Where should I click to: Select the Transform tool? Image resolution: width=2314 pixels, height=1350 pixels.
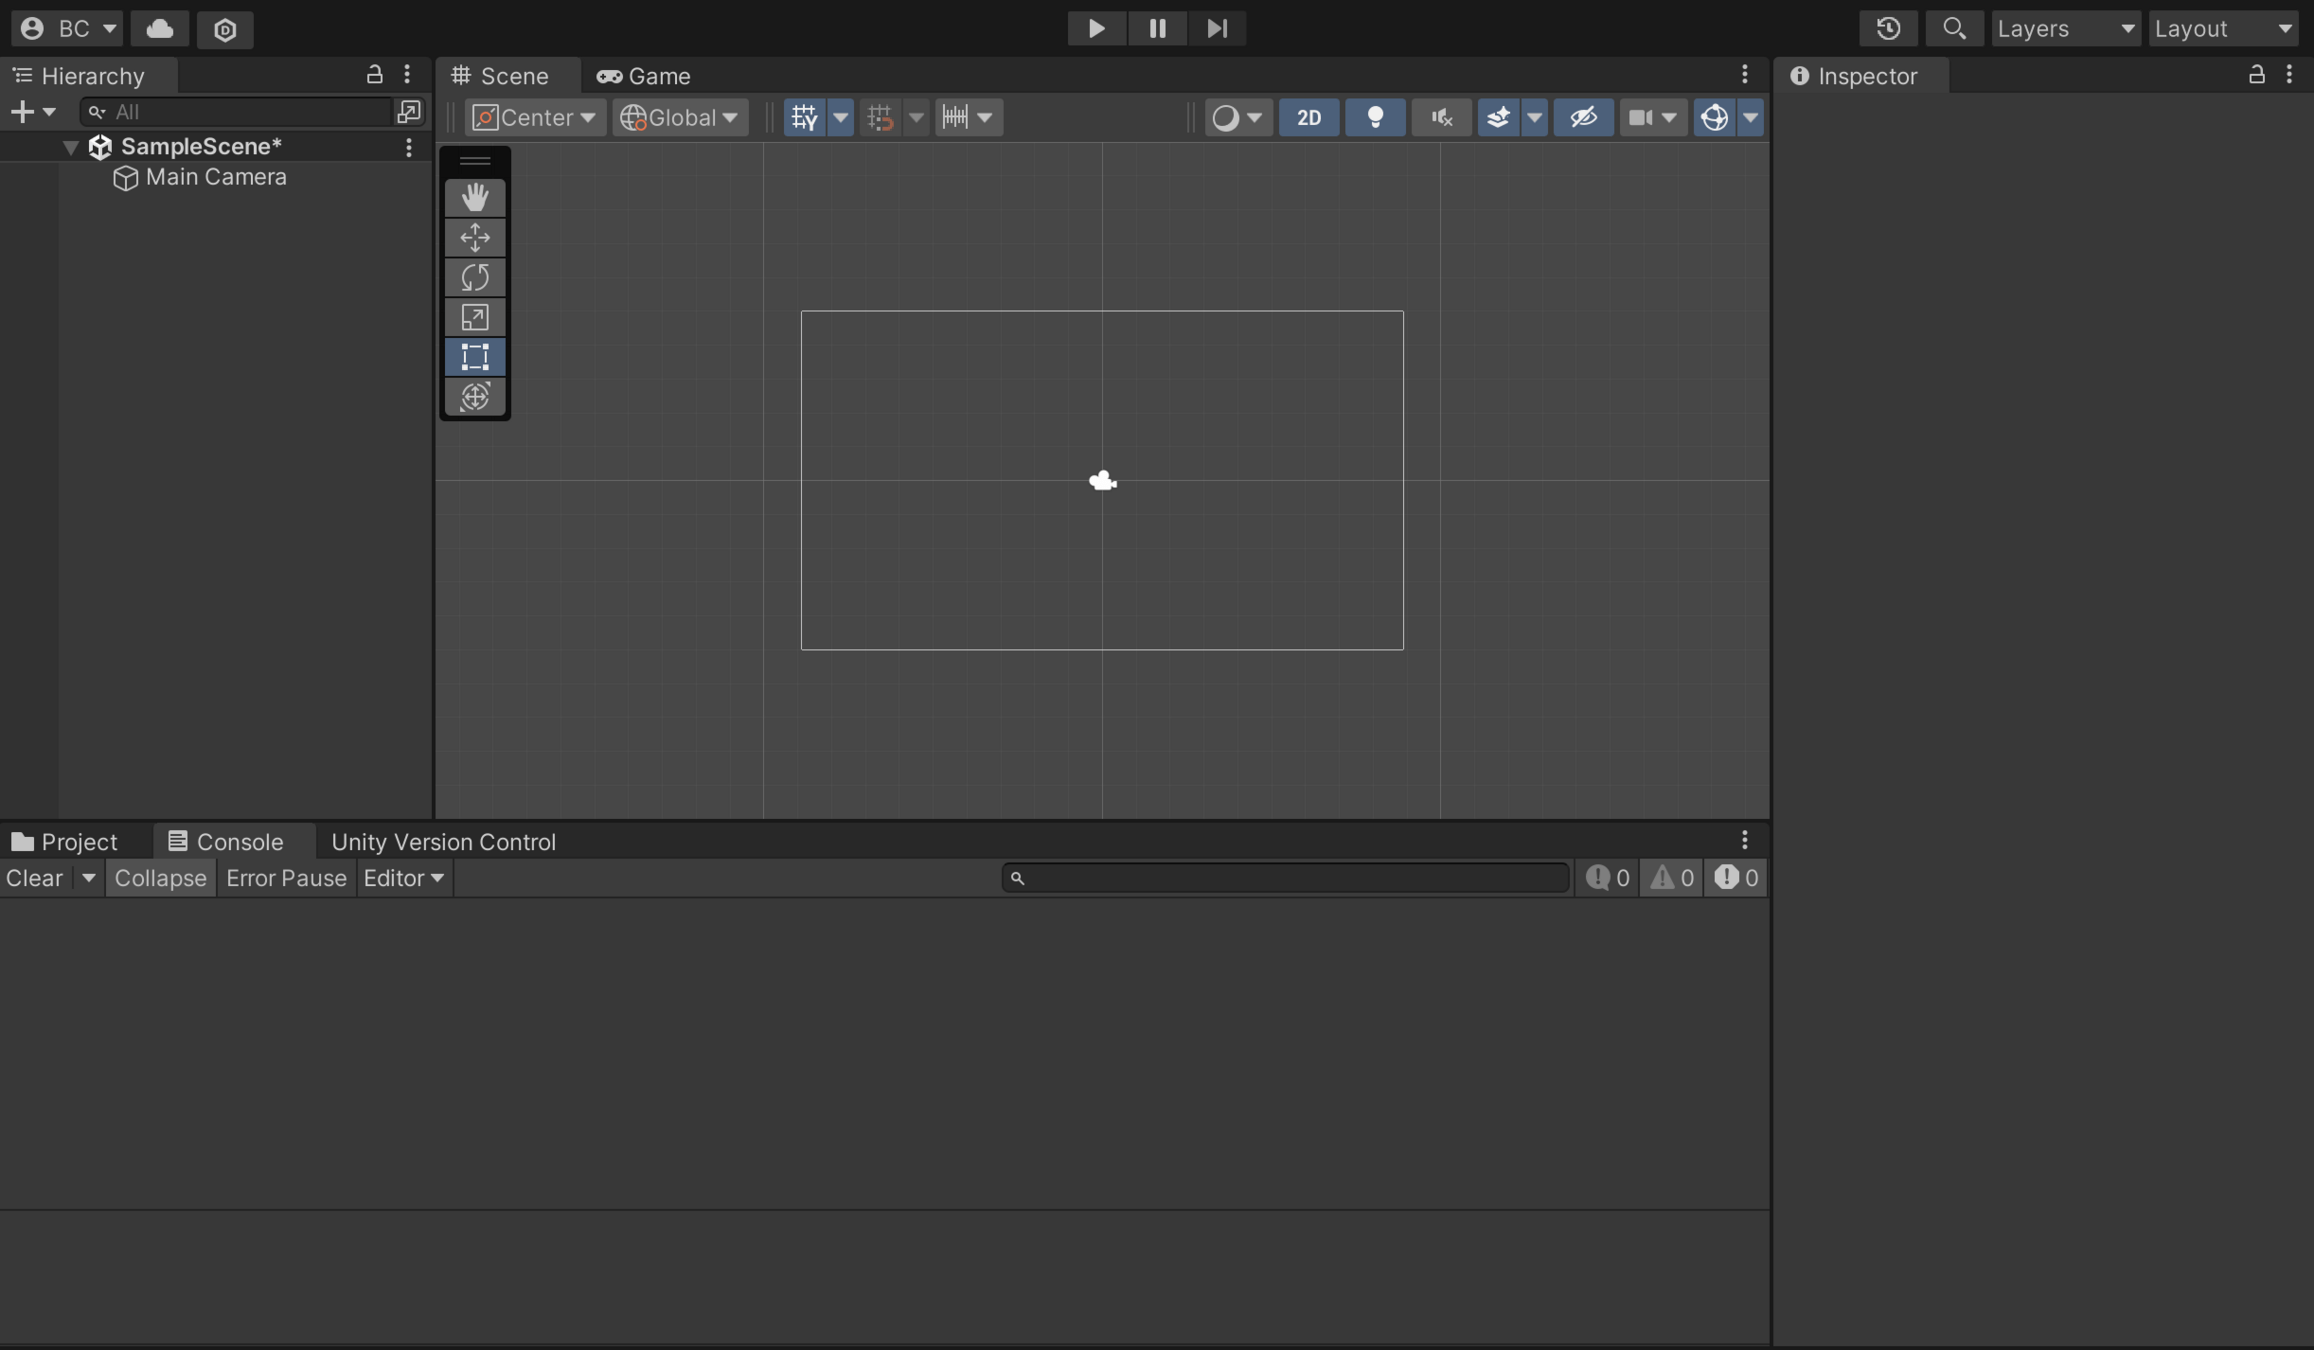(475, 397)
